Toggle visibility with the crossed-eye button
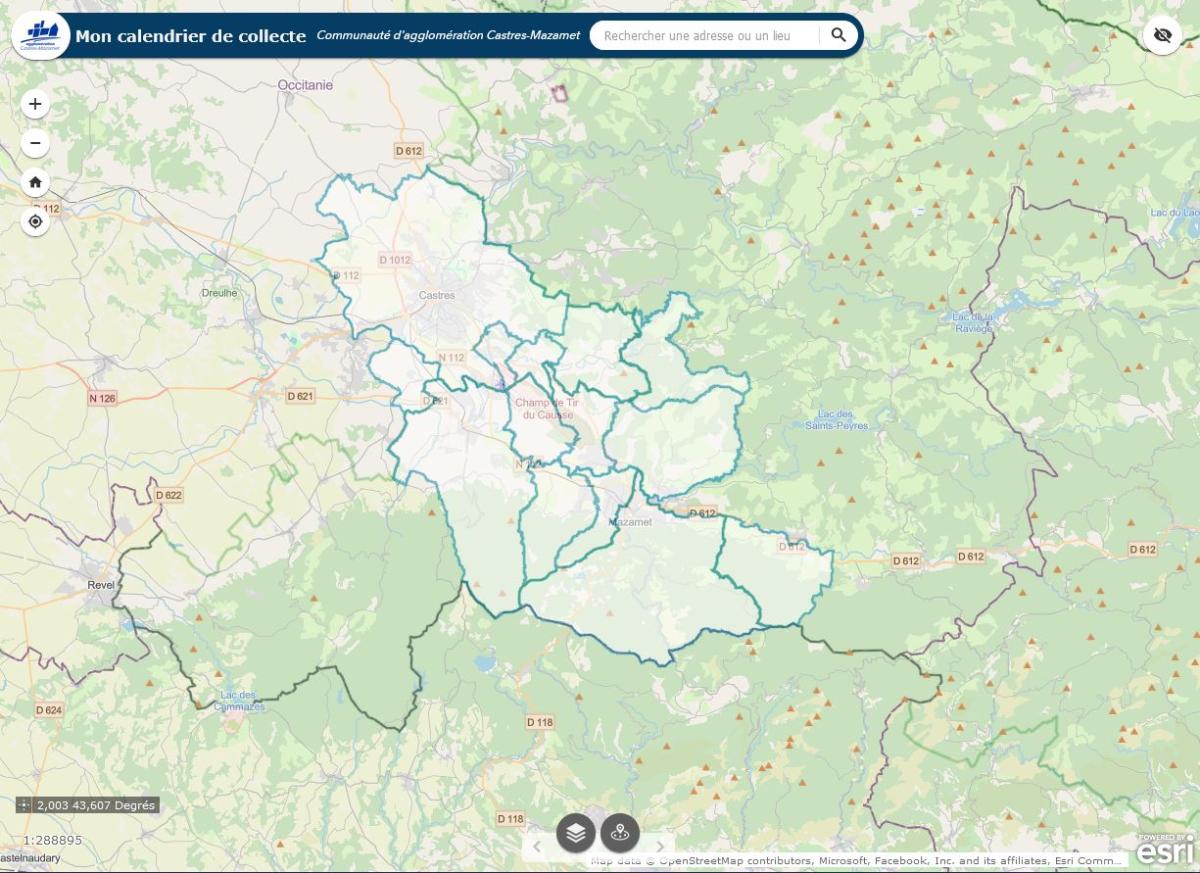Image resolution: width=1200 pixels, height=873 pixels. [x=1162, y=35]
